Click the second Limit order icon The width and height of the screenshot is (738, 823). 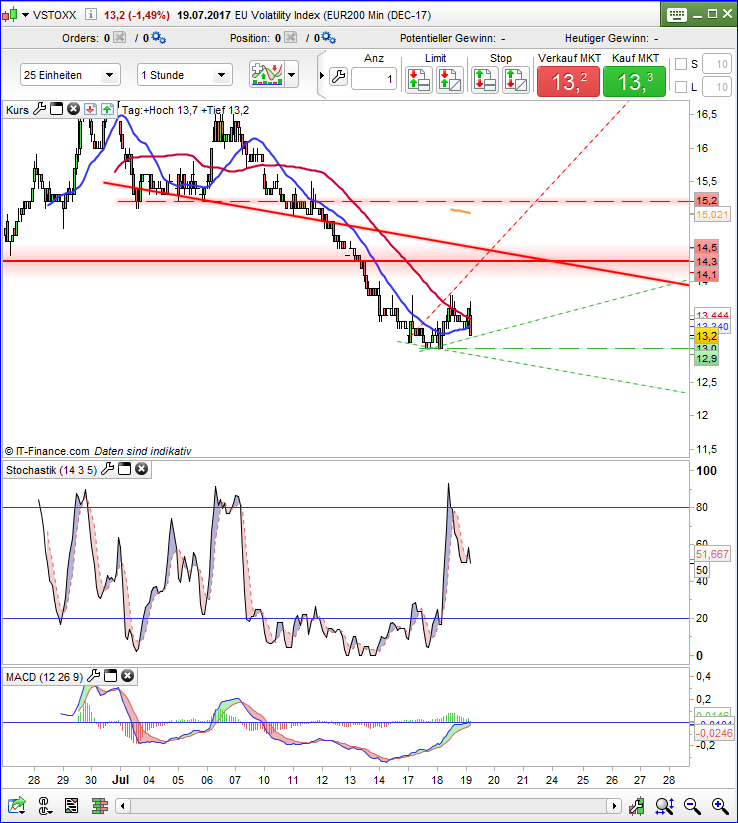coord(450,80)
